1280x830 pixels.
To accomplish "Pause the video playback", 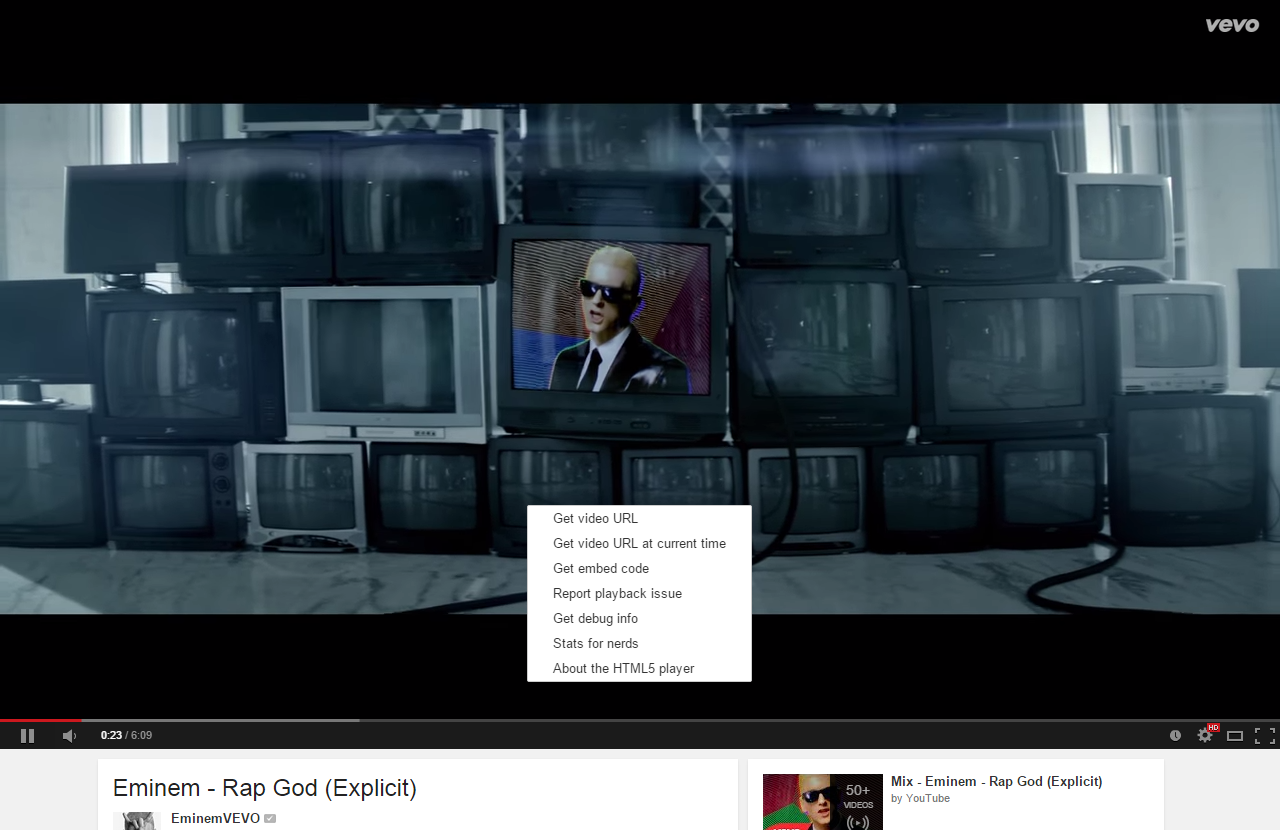I will pos(27,736).
